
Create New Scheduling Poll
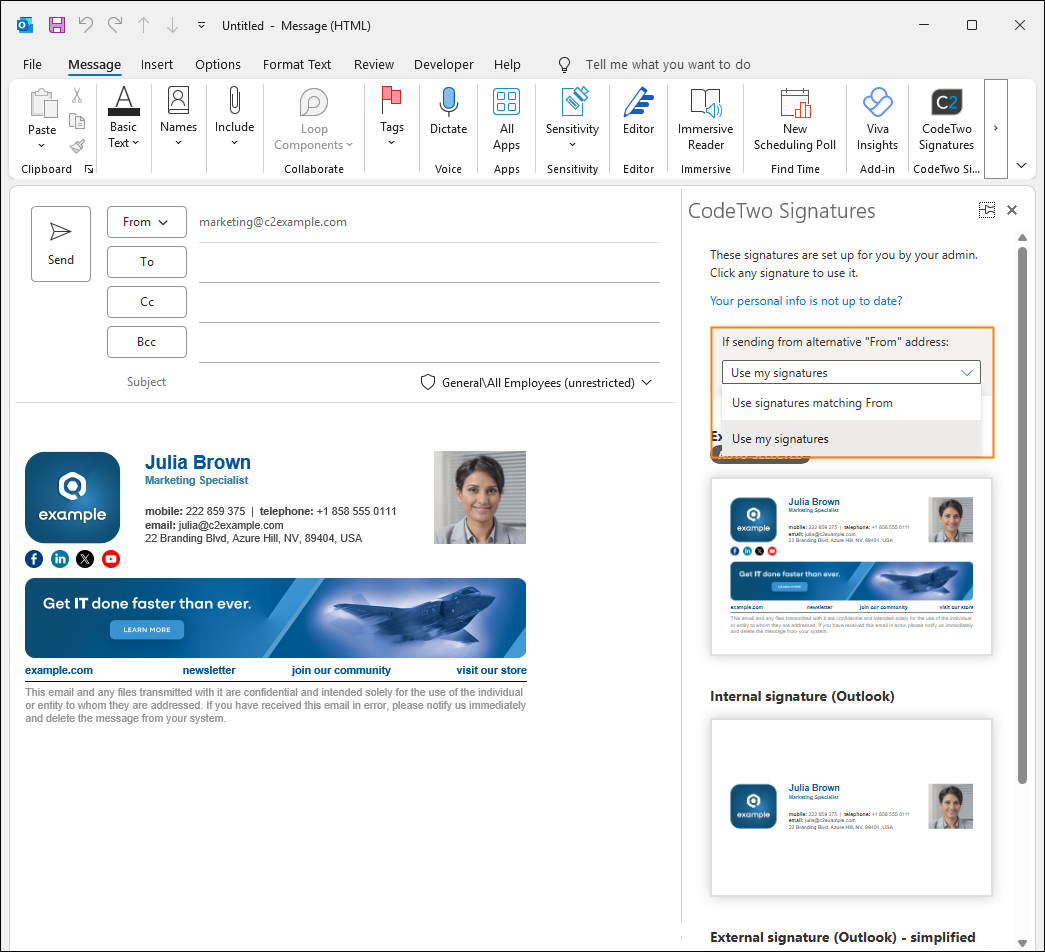[795, 120]
